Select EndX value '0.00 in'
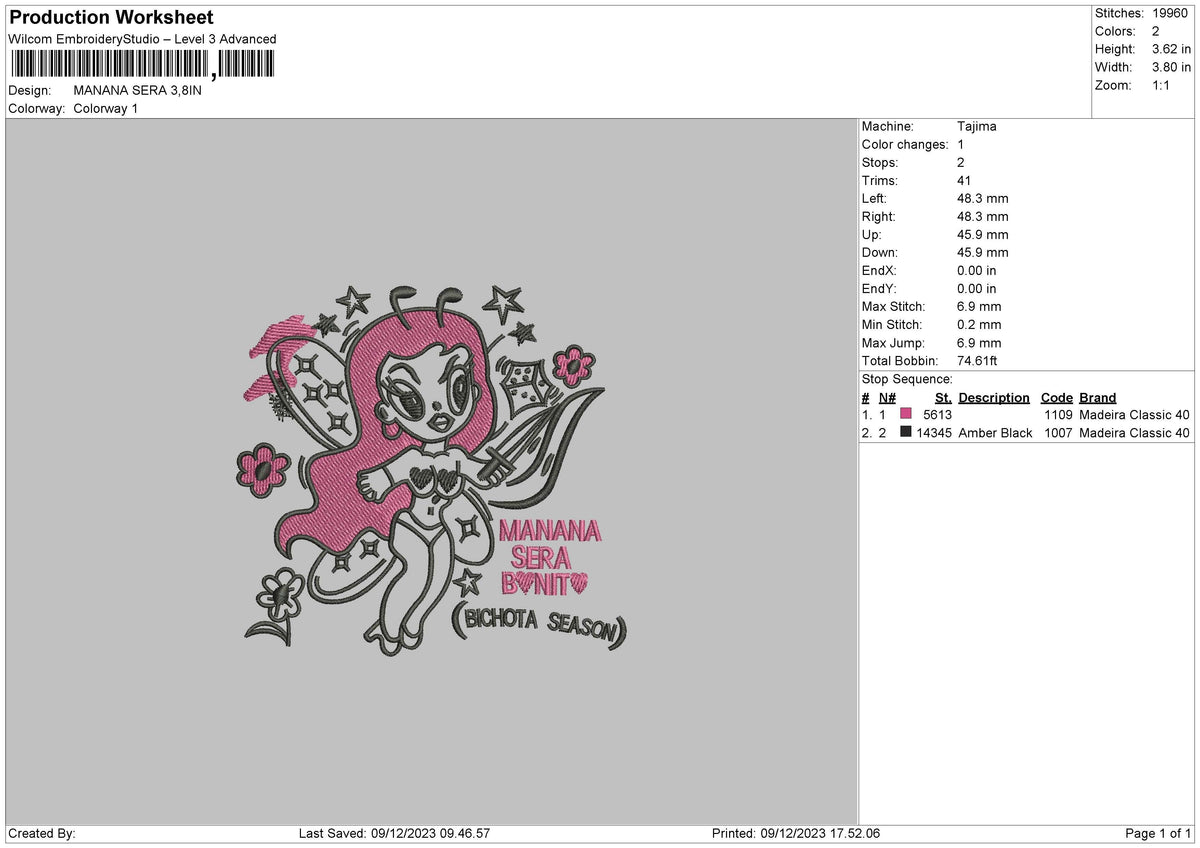 pos(977,270)
